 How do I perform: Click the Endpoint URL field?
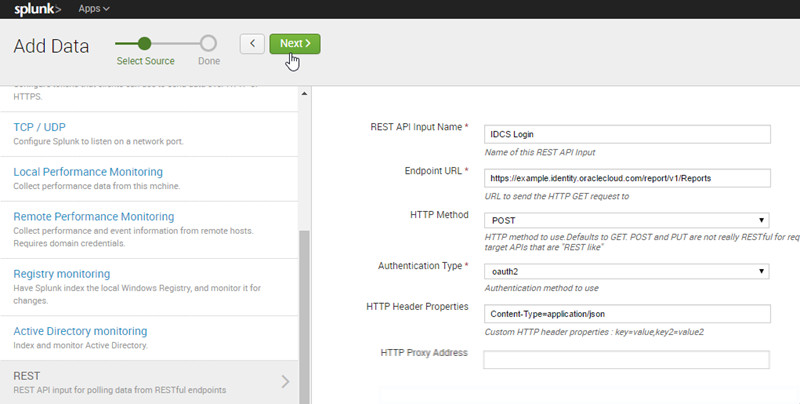626,178
